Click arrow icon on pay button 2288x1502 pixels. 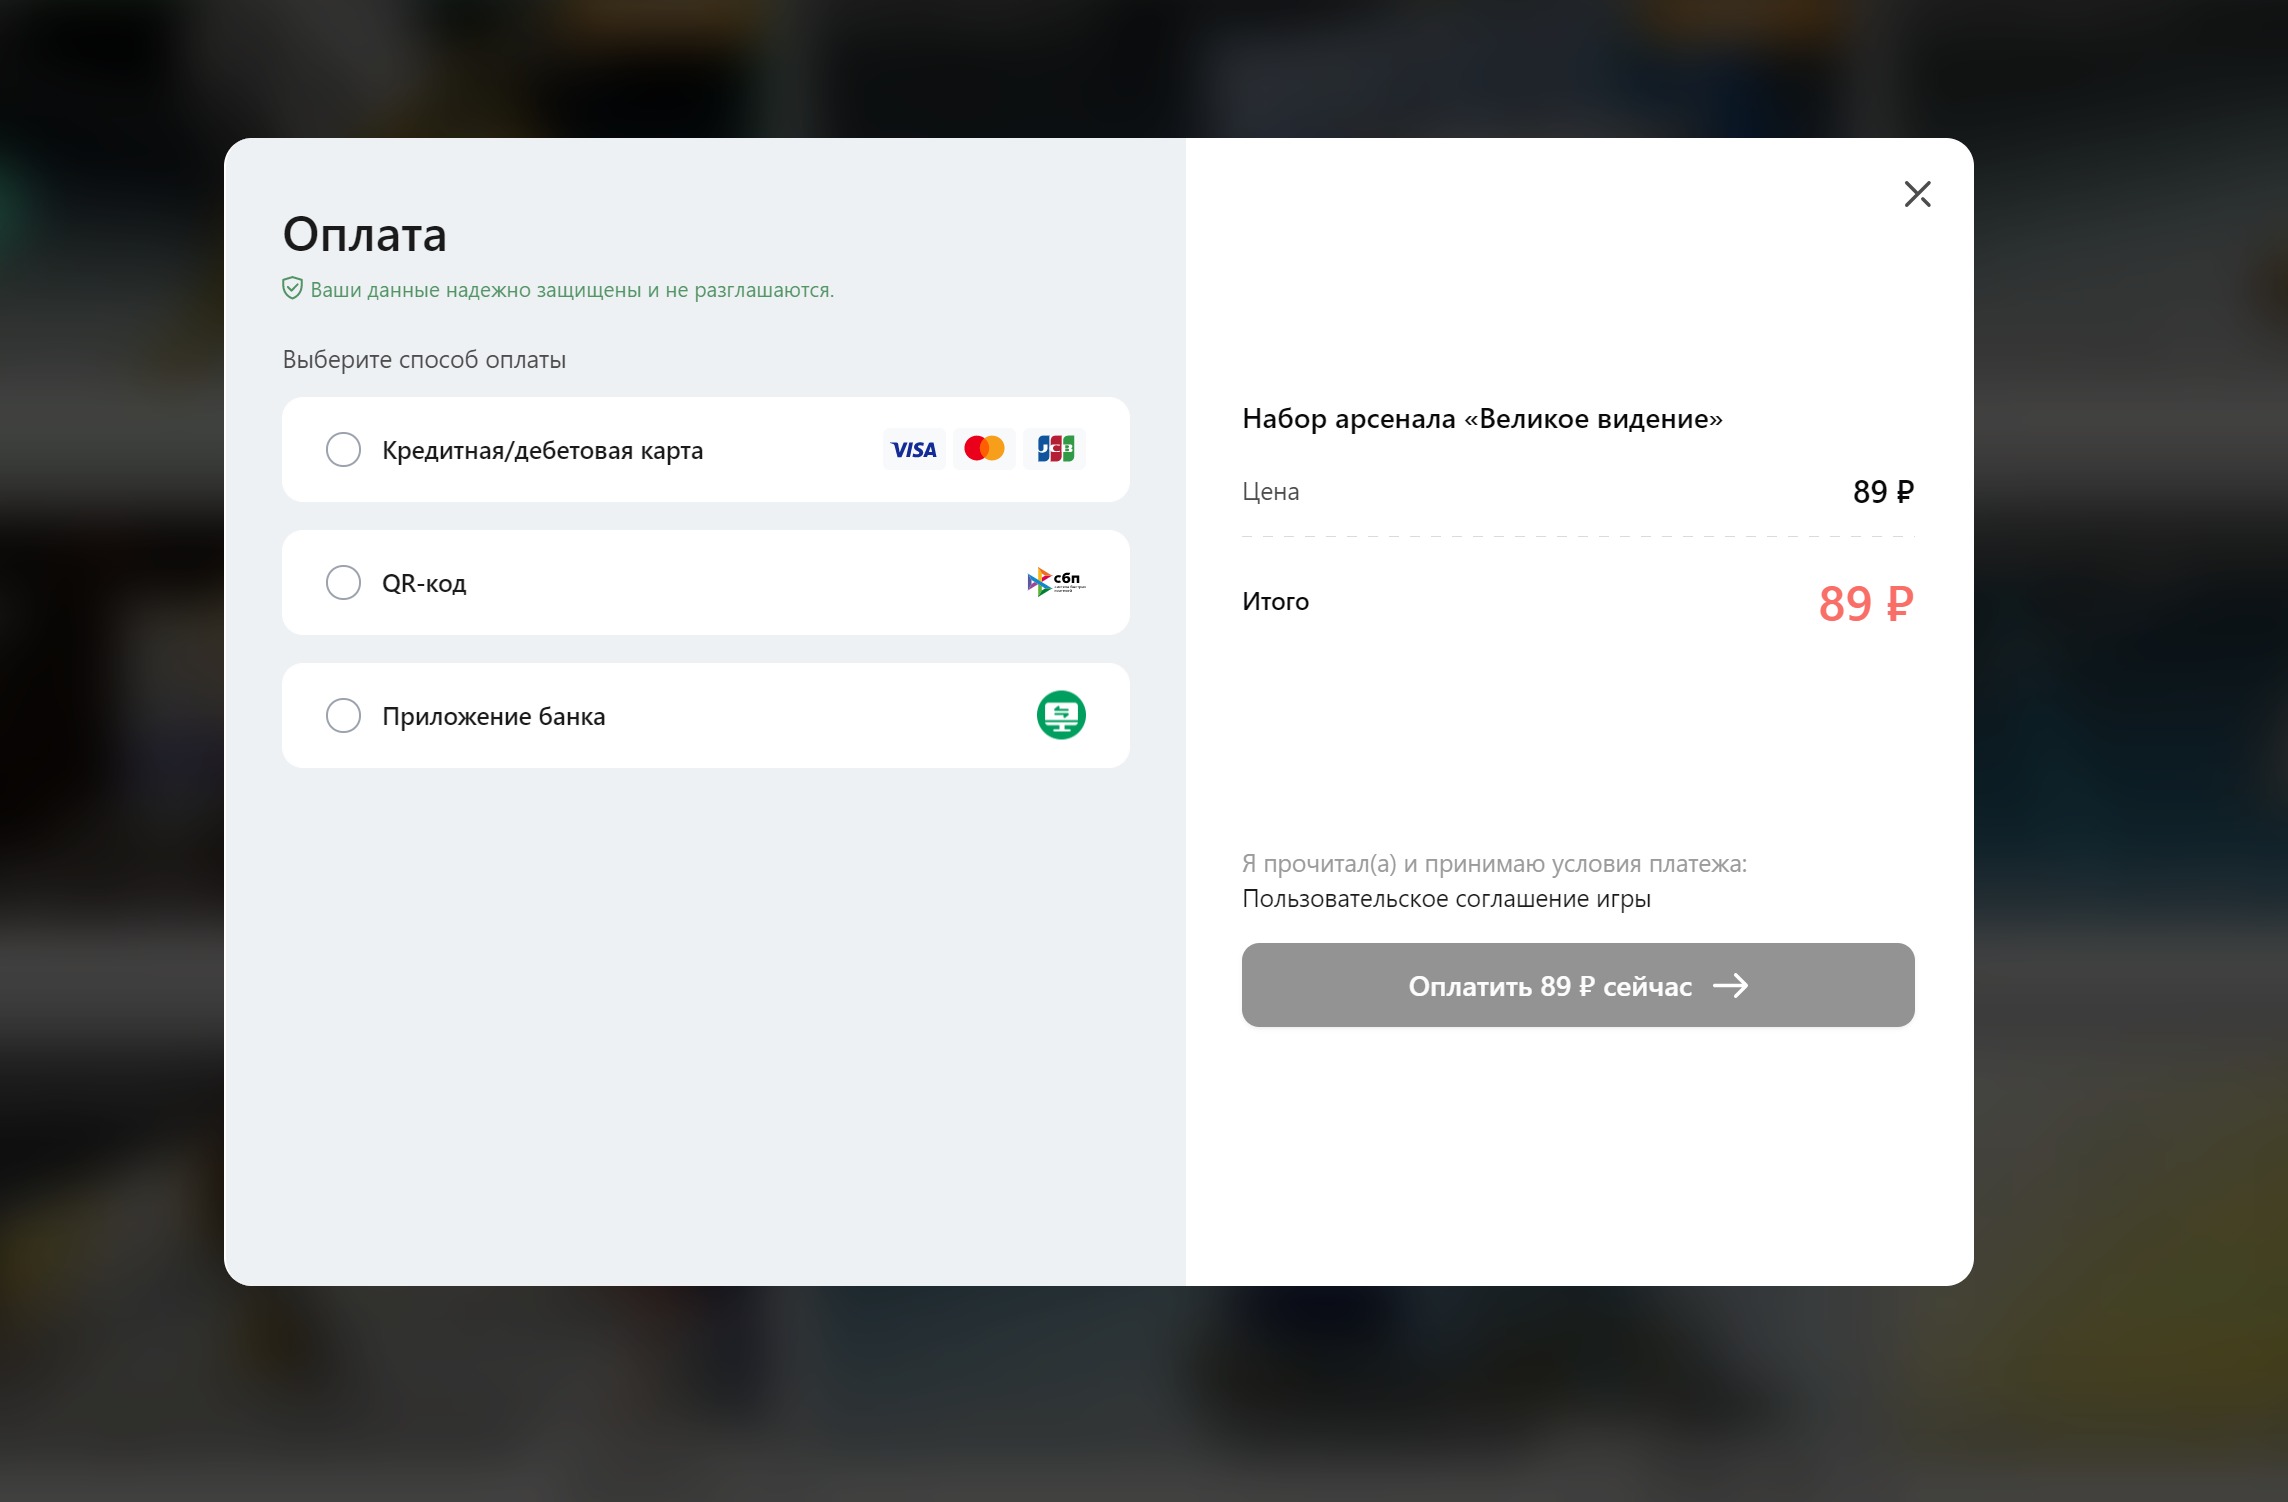coord(1730,986)
